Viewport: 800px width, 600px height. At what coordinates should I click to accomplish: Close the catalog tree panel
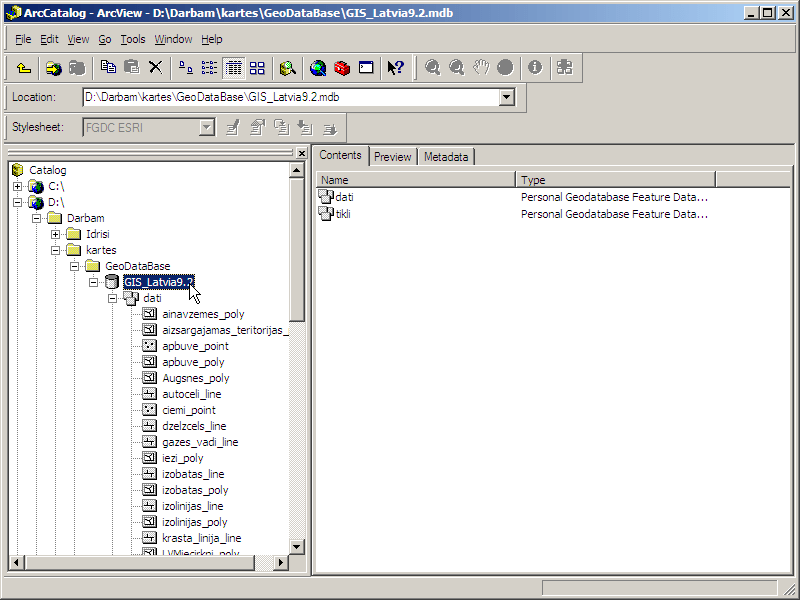pyautogui.click(x=302, y=153)
